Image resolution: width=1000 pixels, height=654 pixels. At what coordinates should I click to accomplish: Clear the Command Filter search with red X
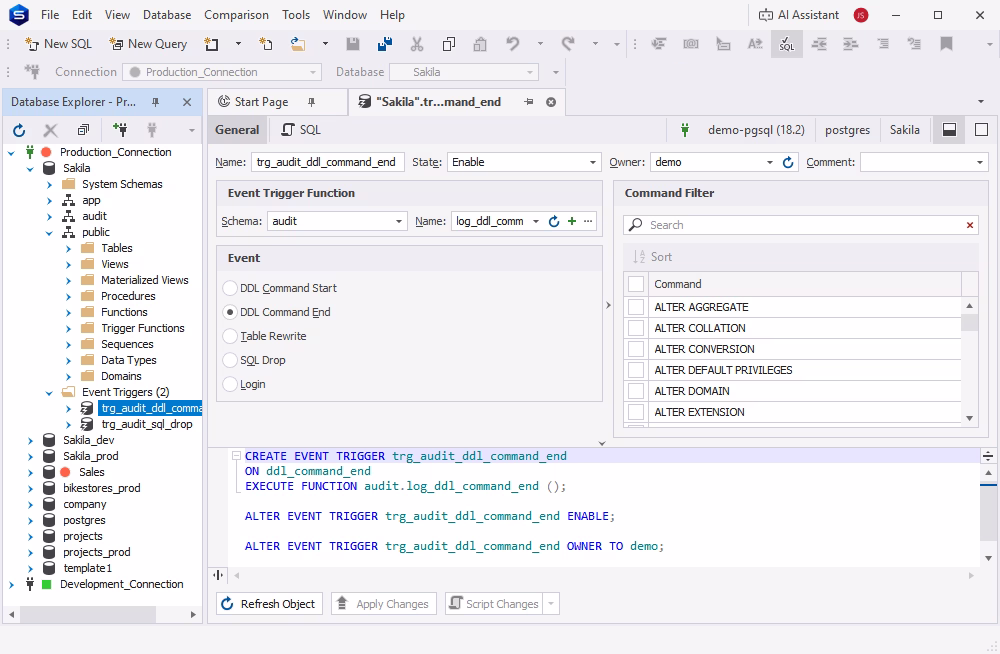coord(969,225)
